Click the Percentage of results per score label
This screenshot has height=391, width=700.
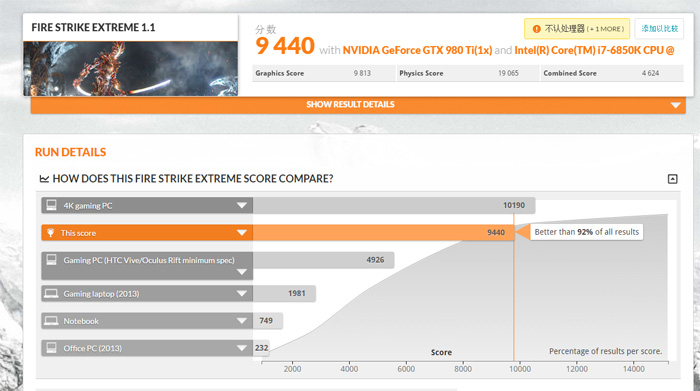click(x=605, y=351)
